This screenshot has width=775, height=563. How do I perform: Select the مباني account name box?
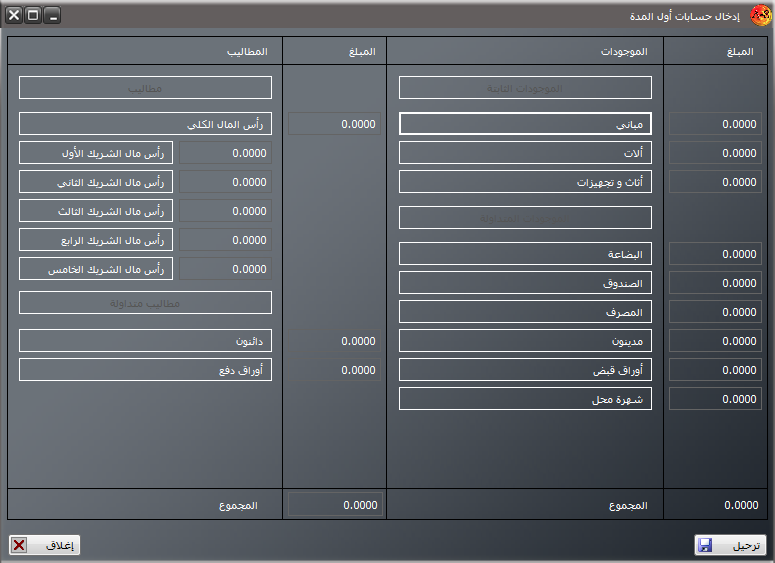click(525, 124)
